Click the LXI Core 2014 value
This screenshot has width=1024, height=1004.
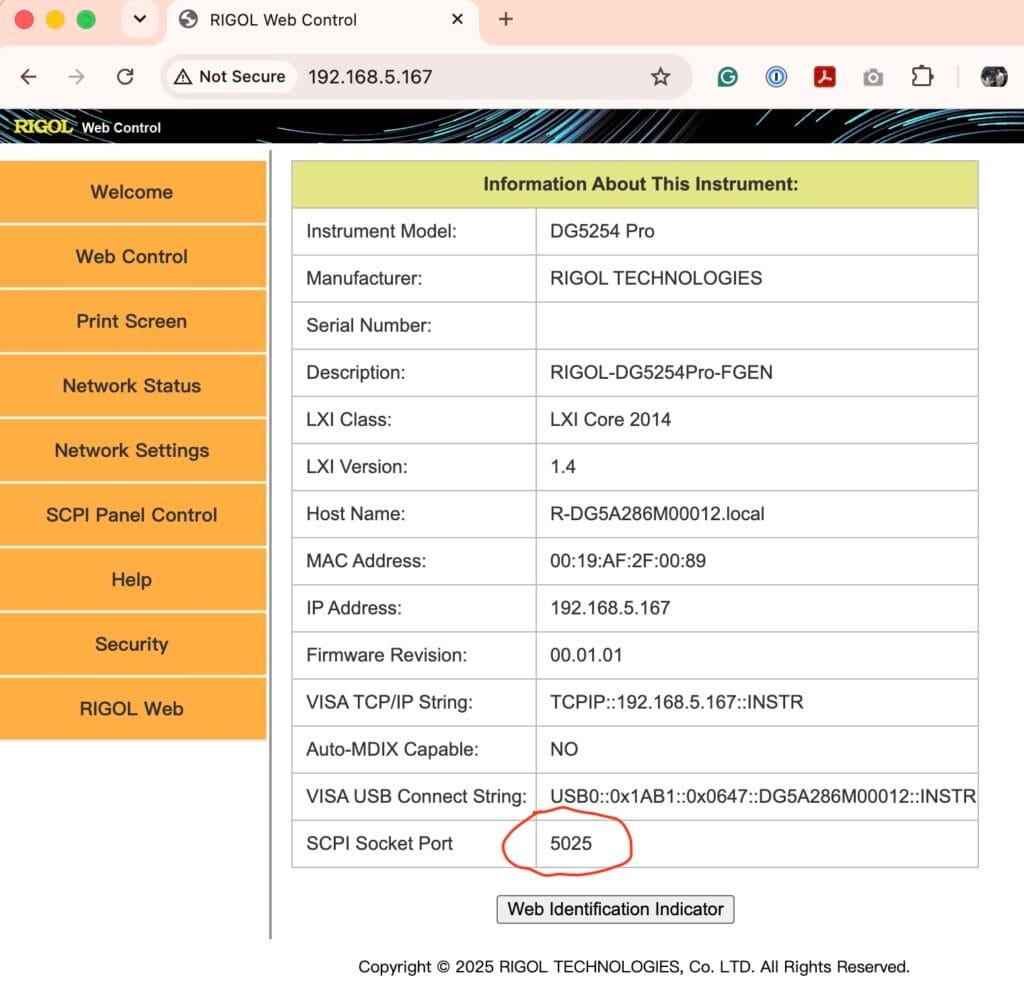click(610, 419)
